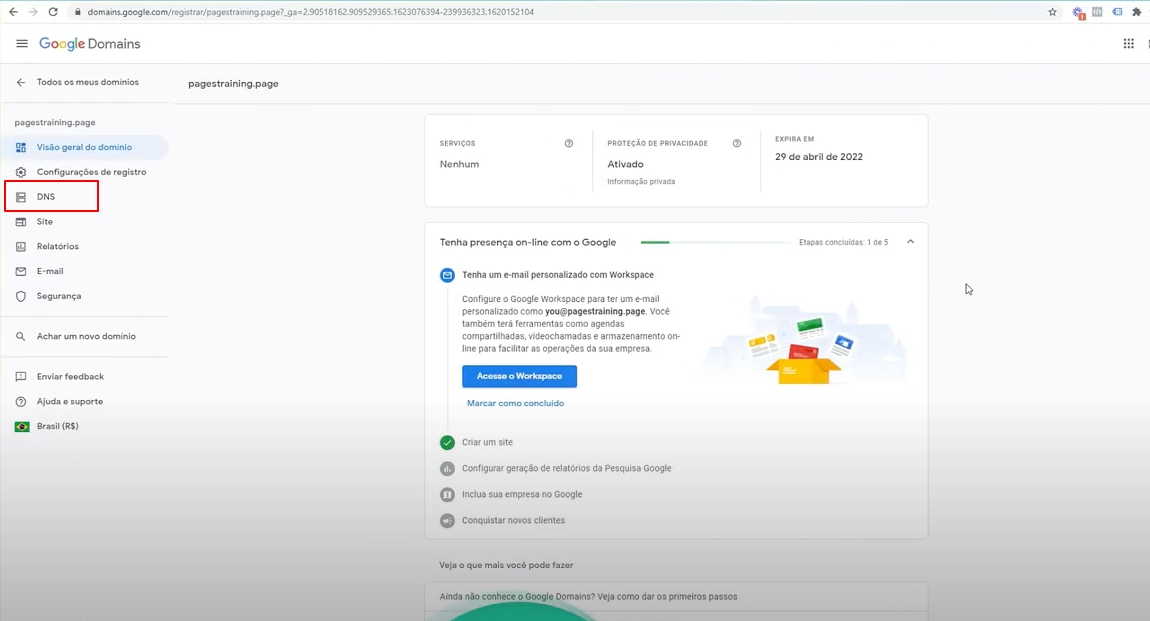
Task: Open the hamburger main menu
Action: coord(22,44)
